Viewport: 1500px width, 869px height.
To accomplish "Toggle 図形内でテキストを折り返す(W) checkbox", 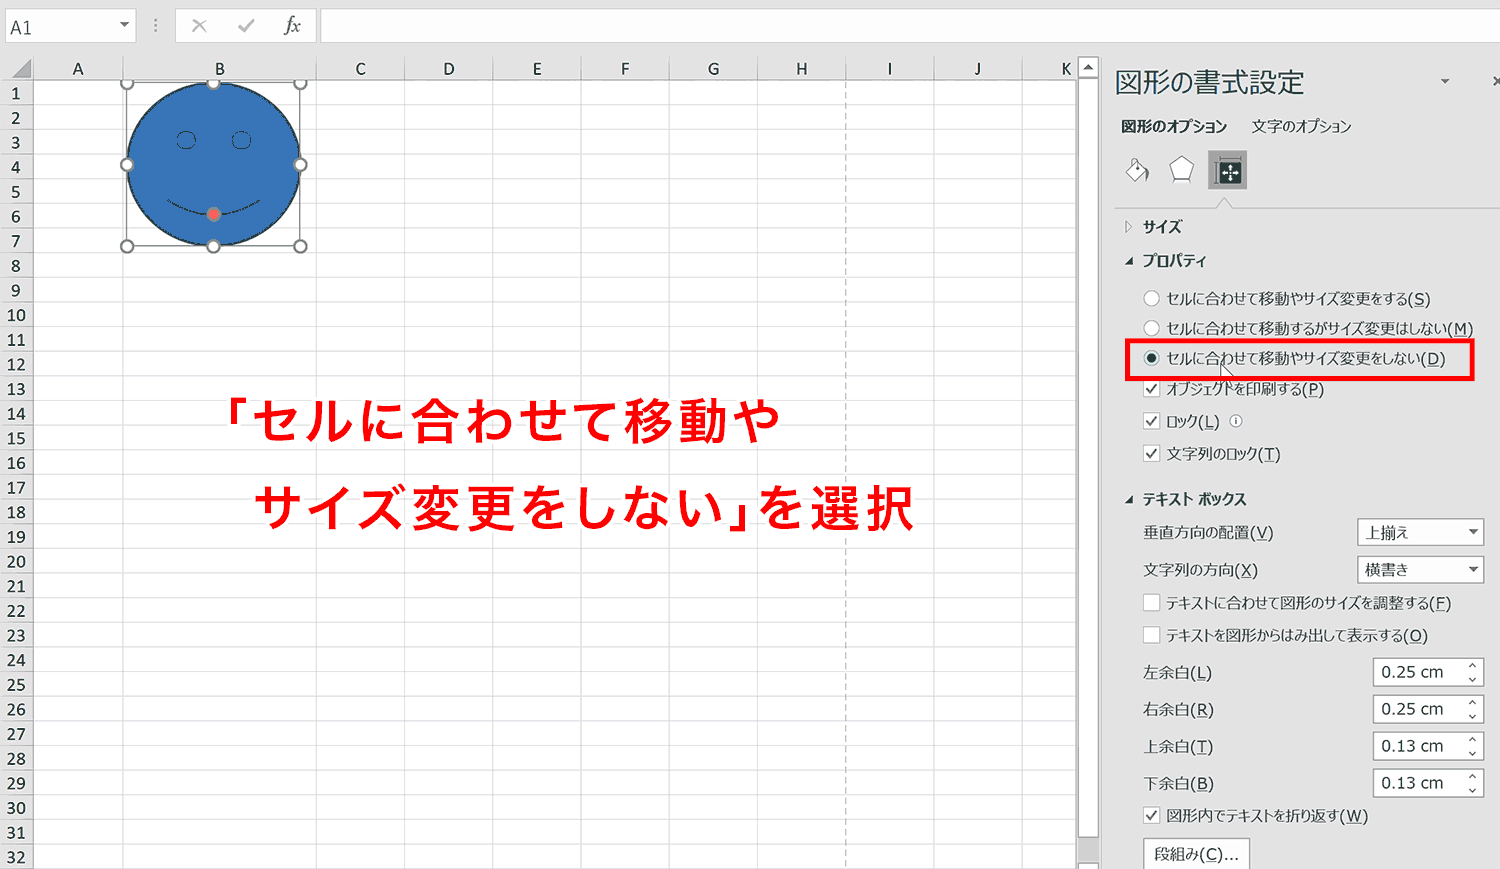I will 1152,815.
